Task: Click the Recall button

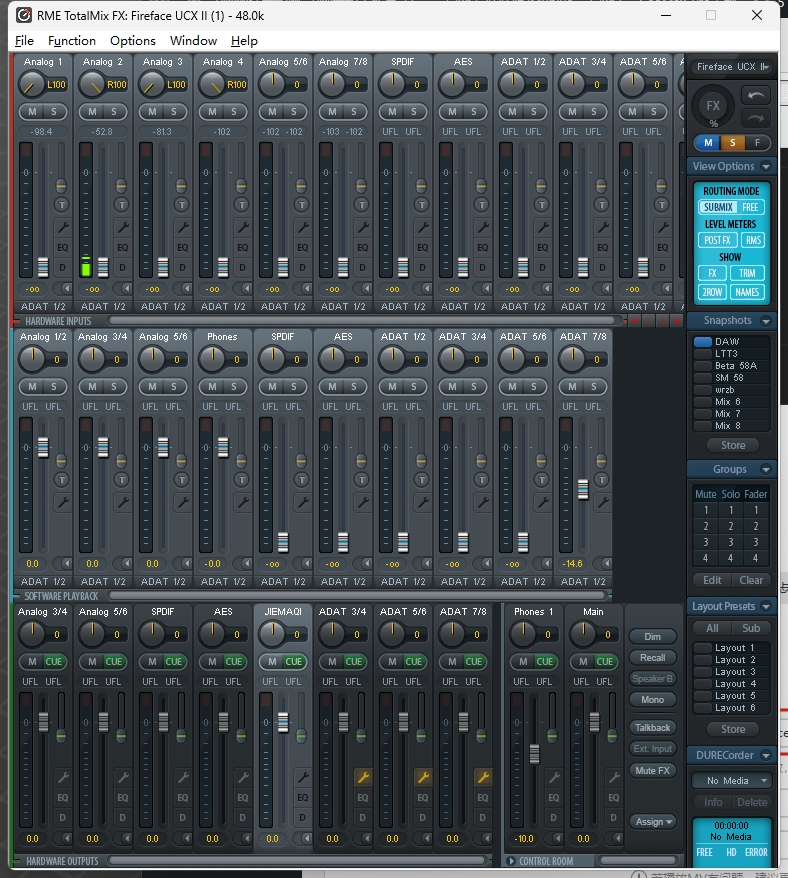Action: click(652, 657)
